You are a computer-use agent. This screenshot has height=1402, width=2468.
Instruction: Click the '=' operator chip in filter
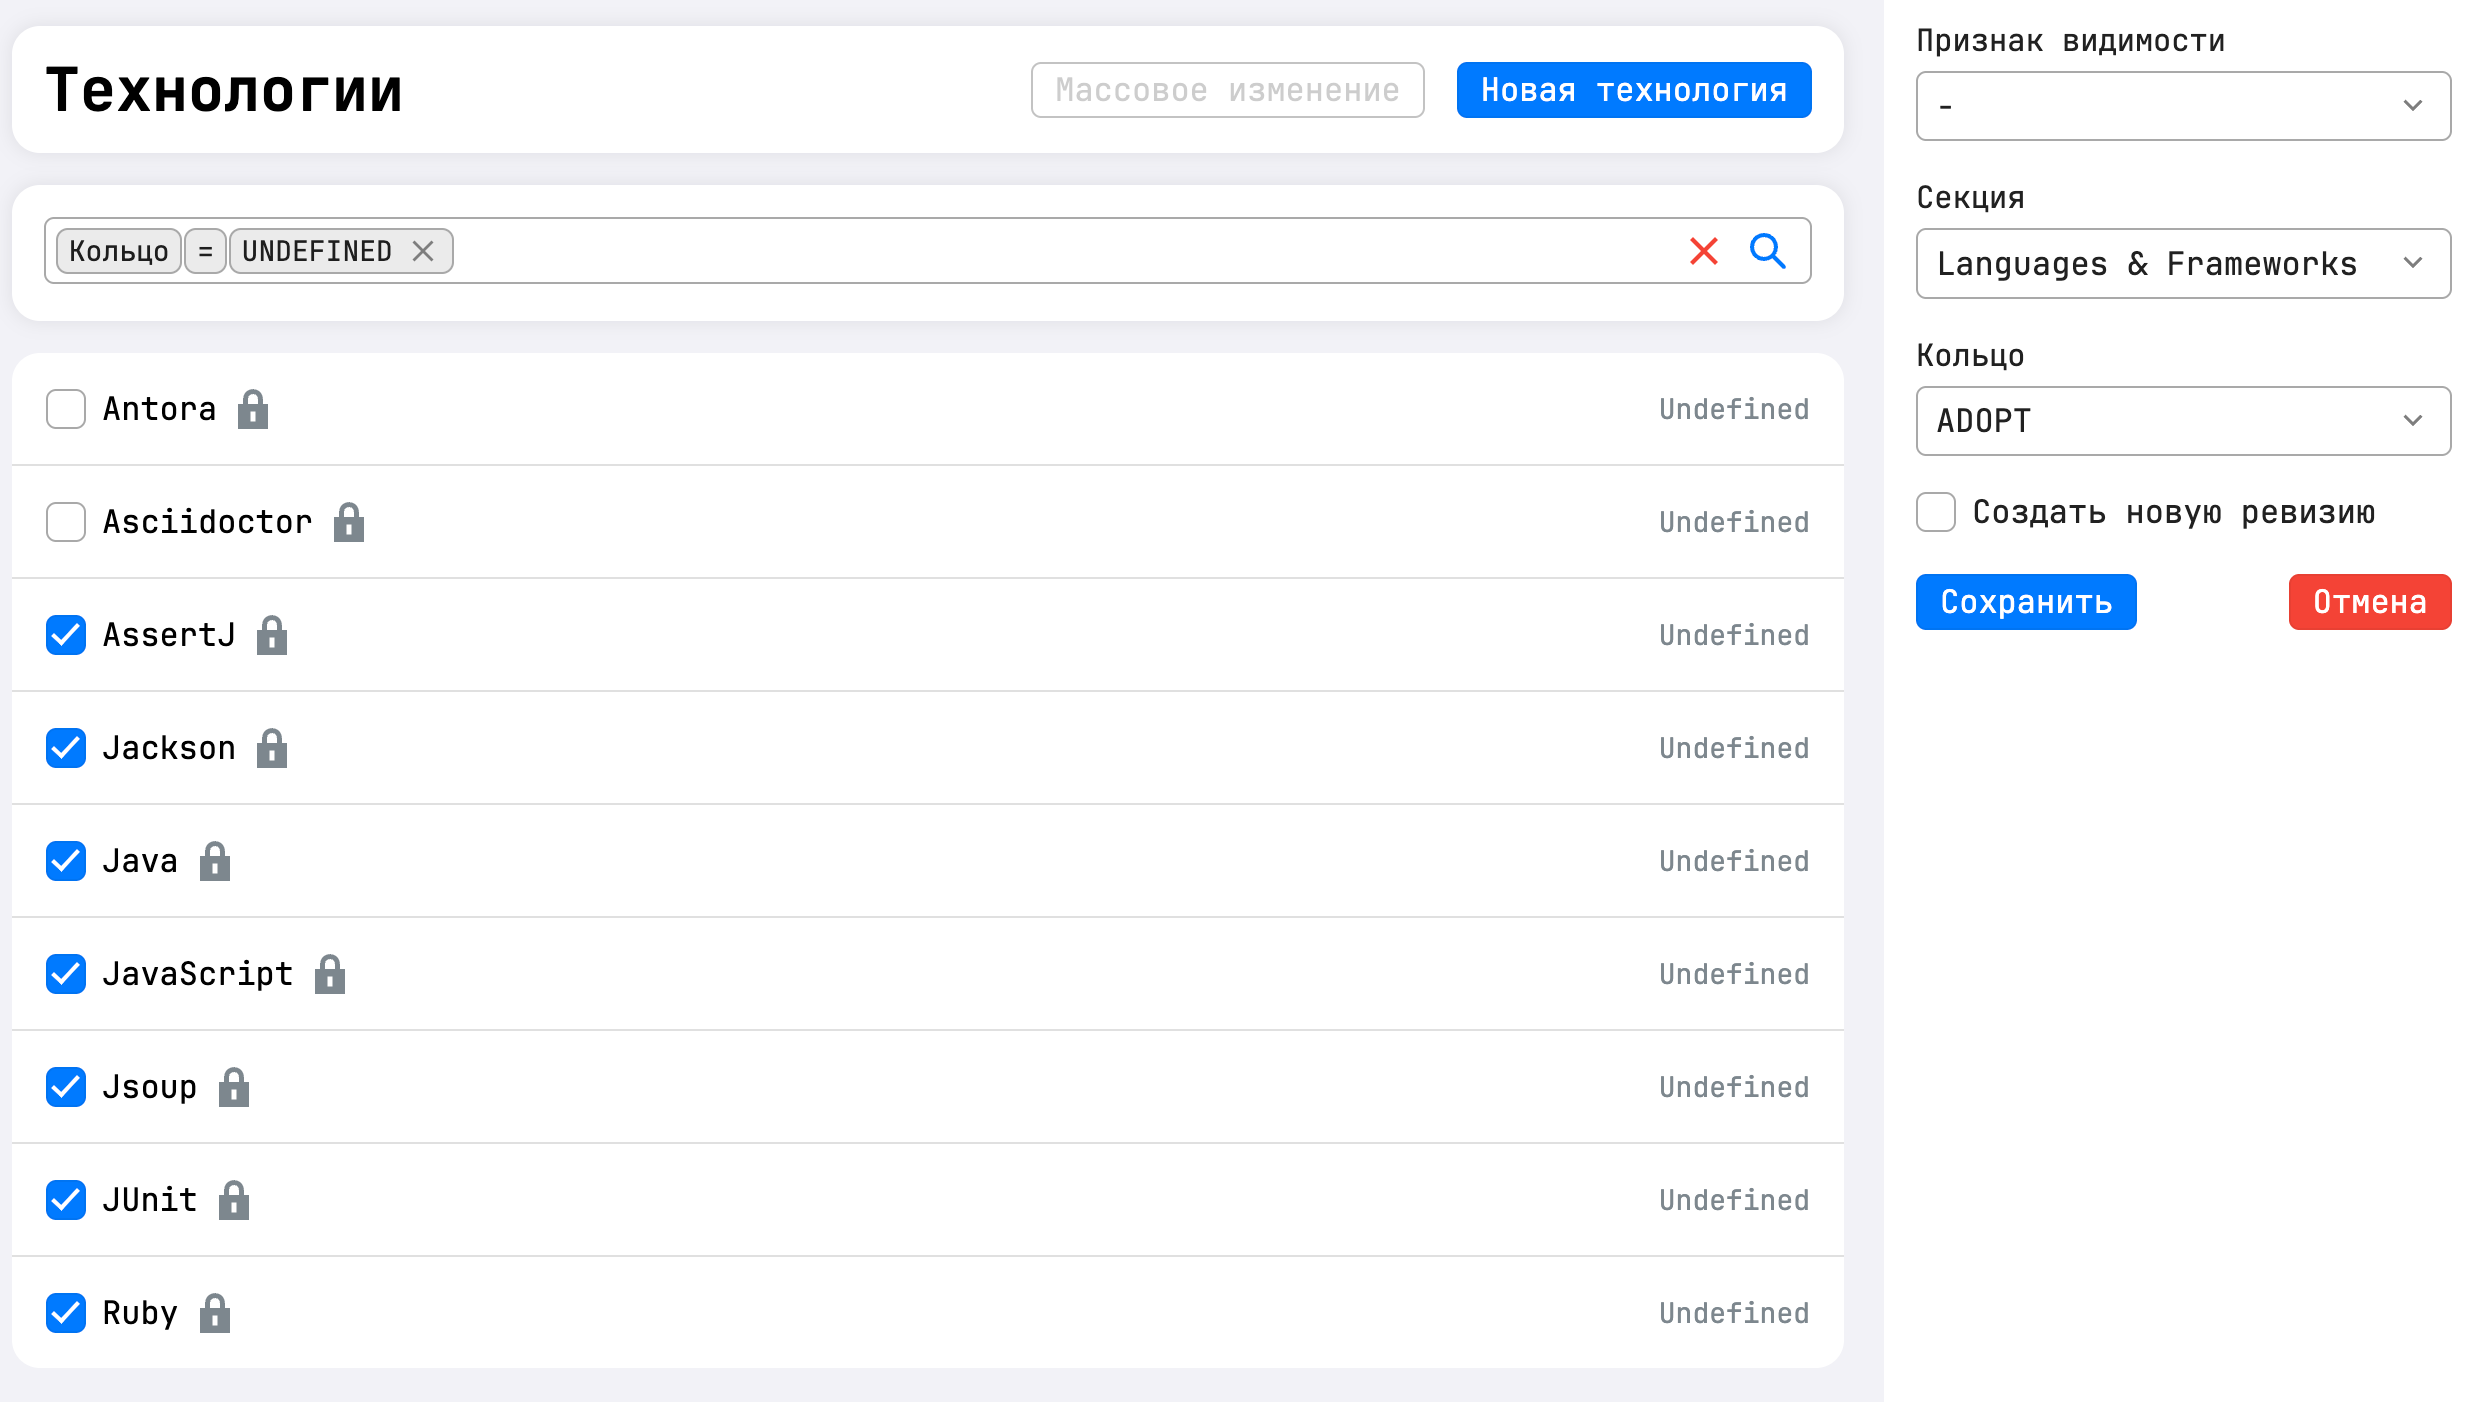click(x=205, y=251)
